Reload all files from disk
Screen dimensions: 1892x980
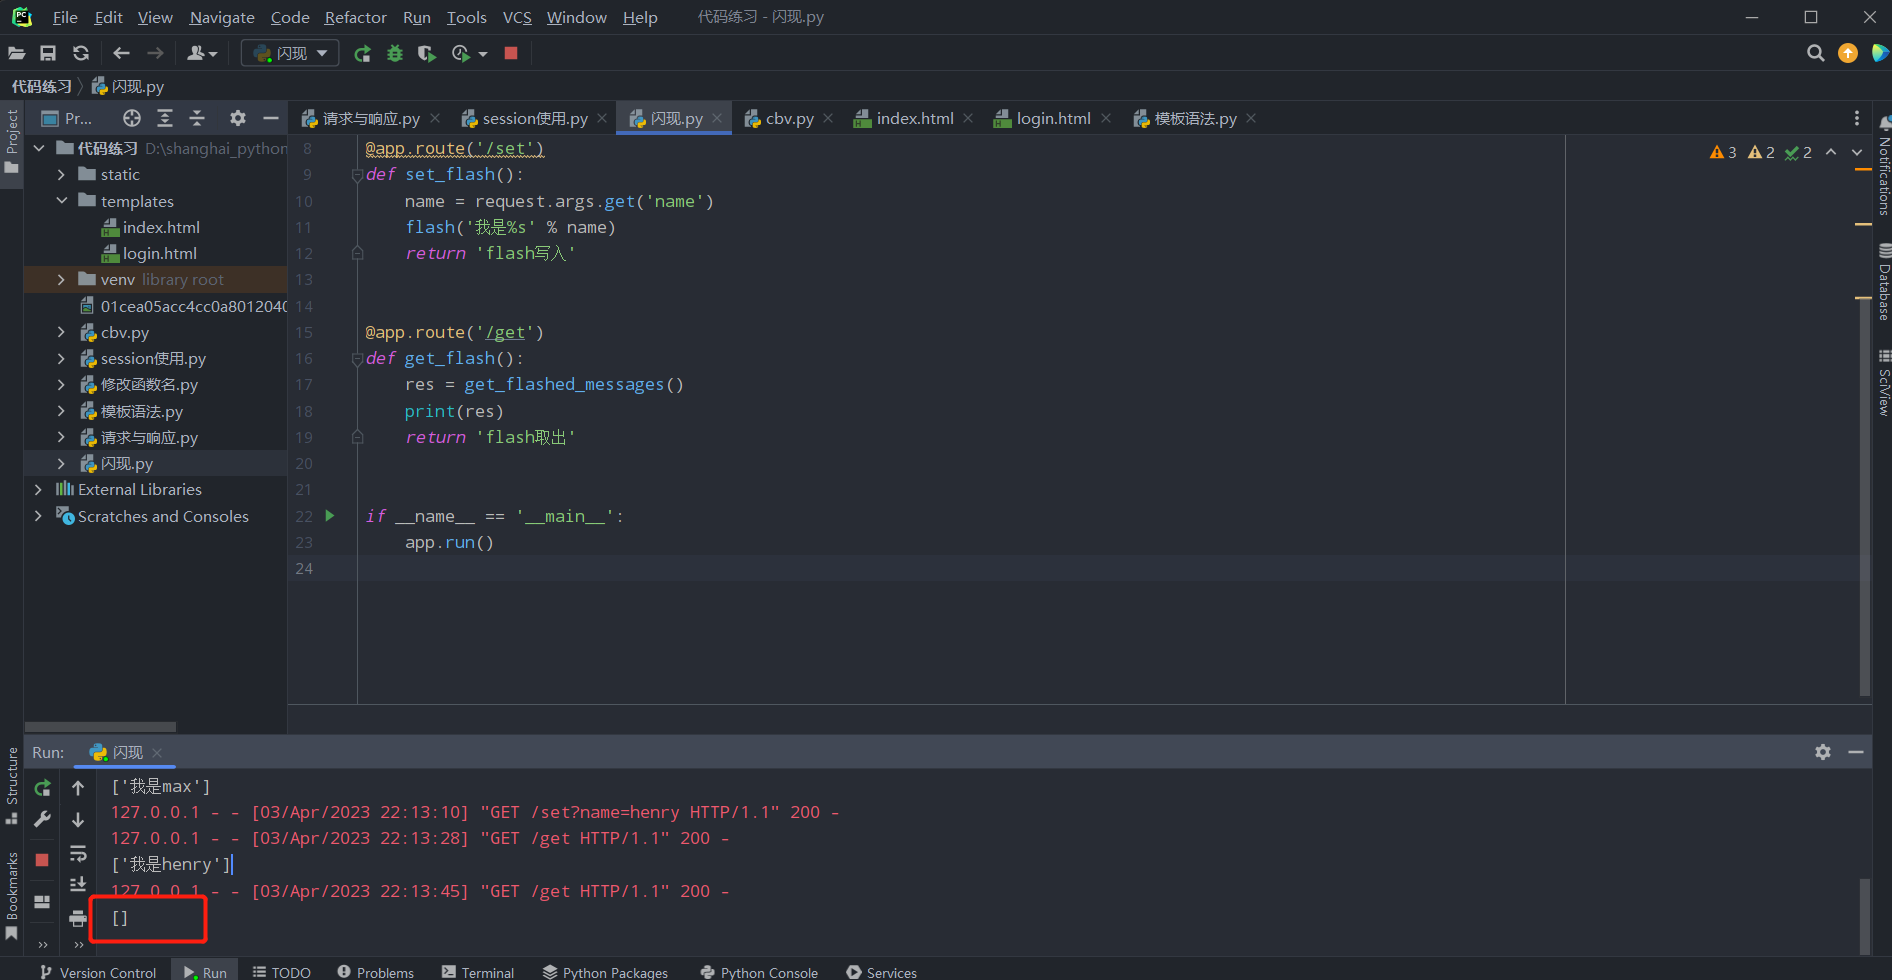tap(81, 53)
